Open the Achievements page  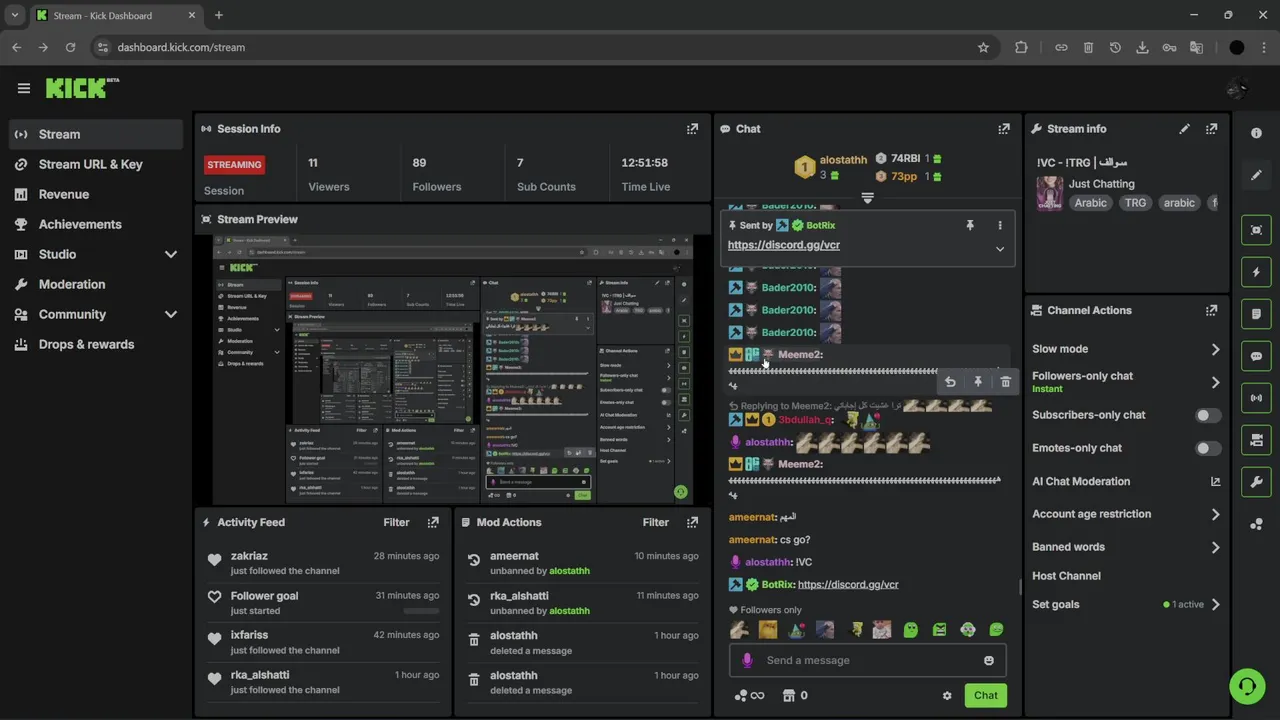pyautogui.click(x=97, y=224)
